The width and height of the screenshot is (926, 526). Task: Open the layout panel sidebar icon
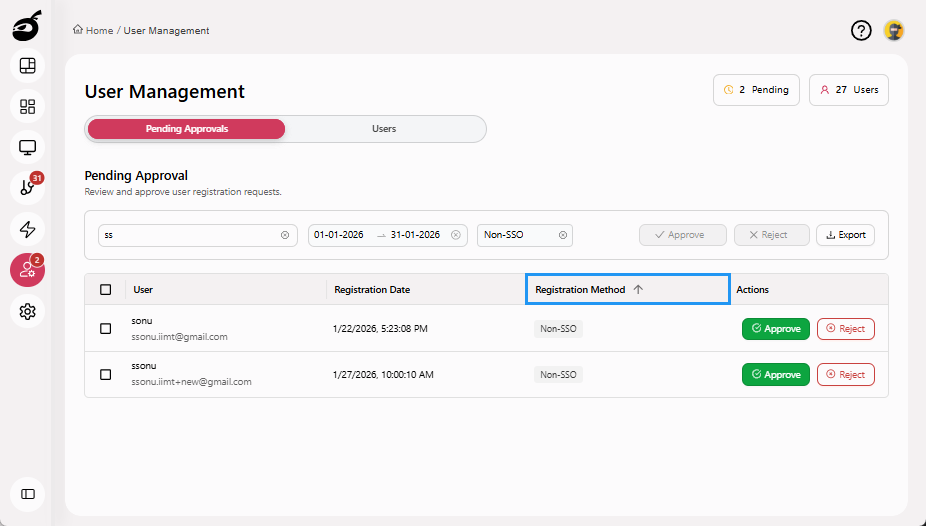point(28,66)
